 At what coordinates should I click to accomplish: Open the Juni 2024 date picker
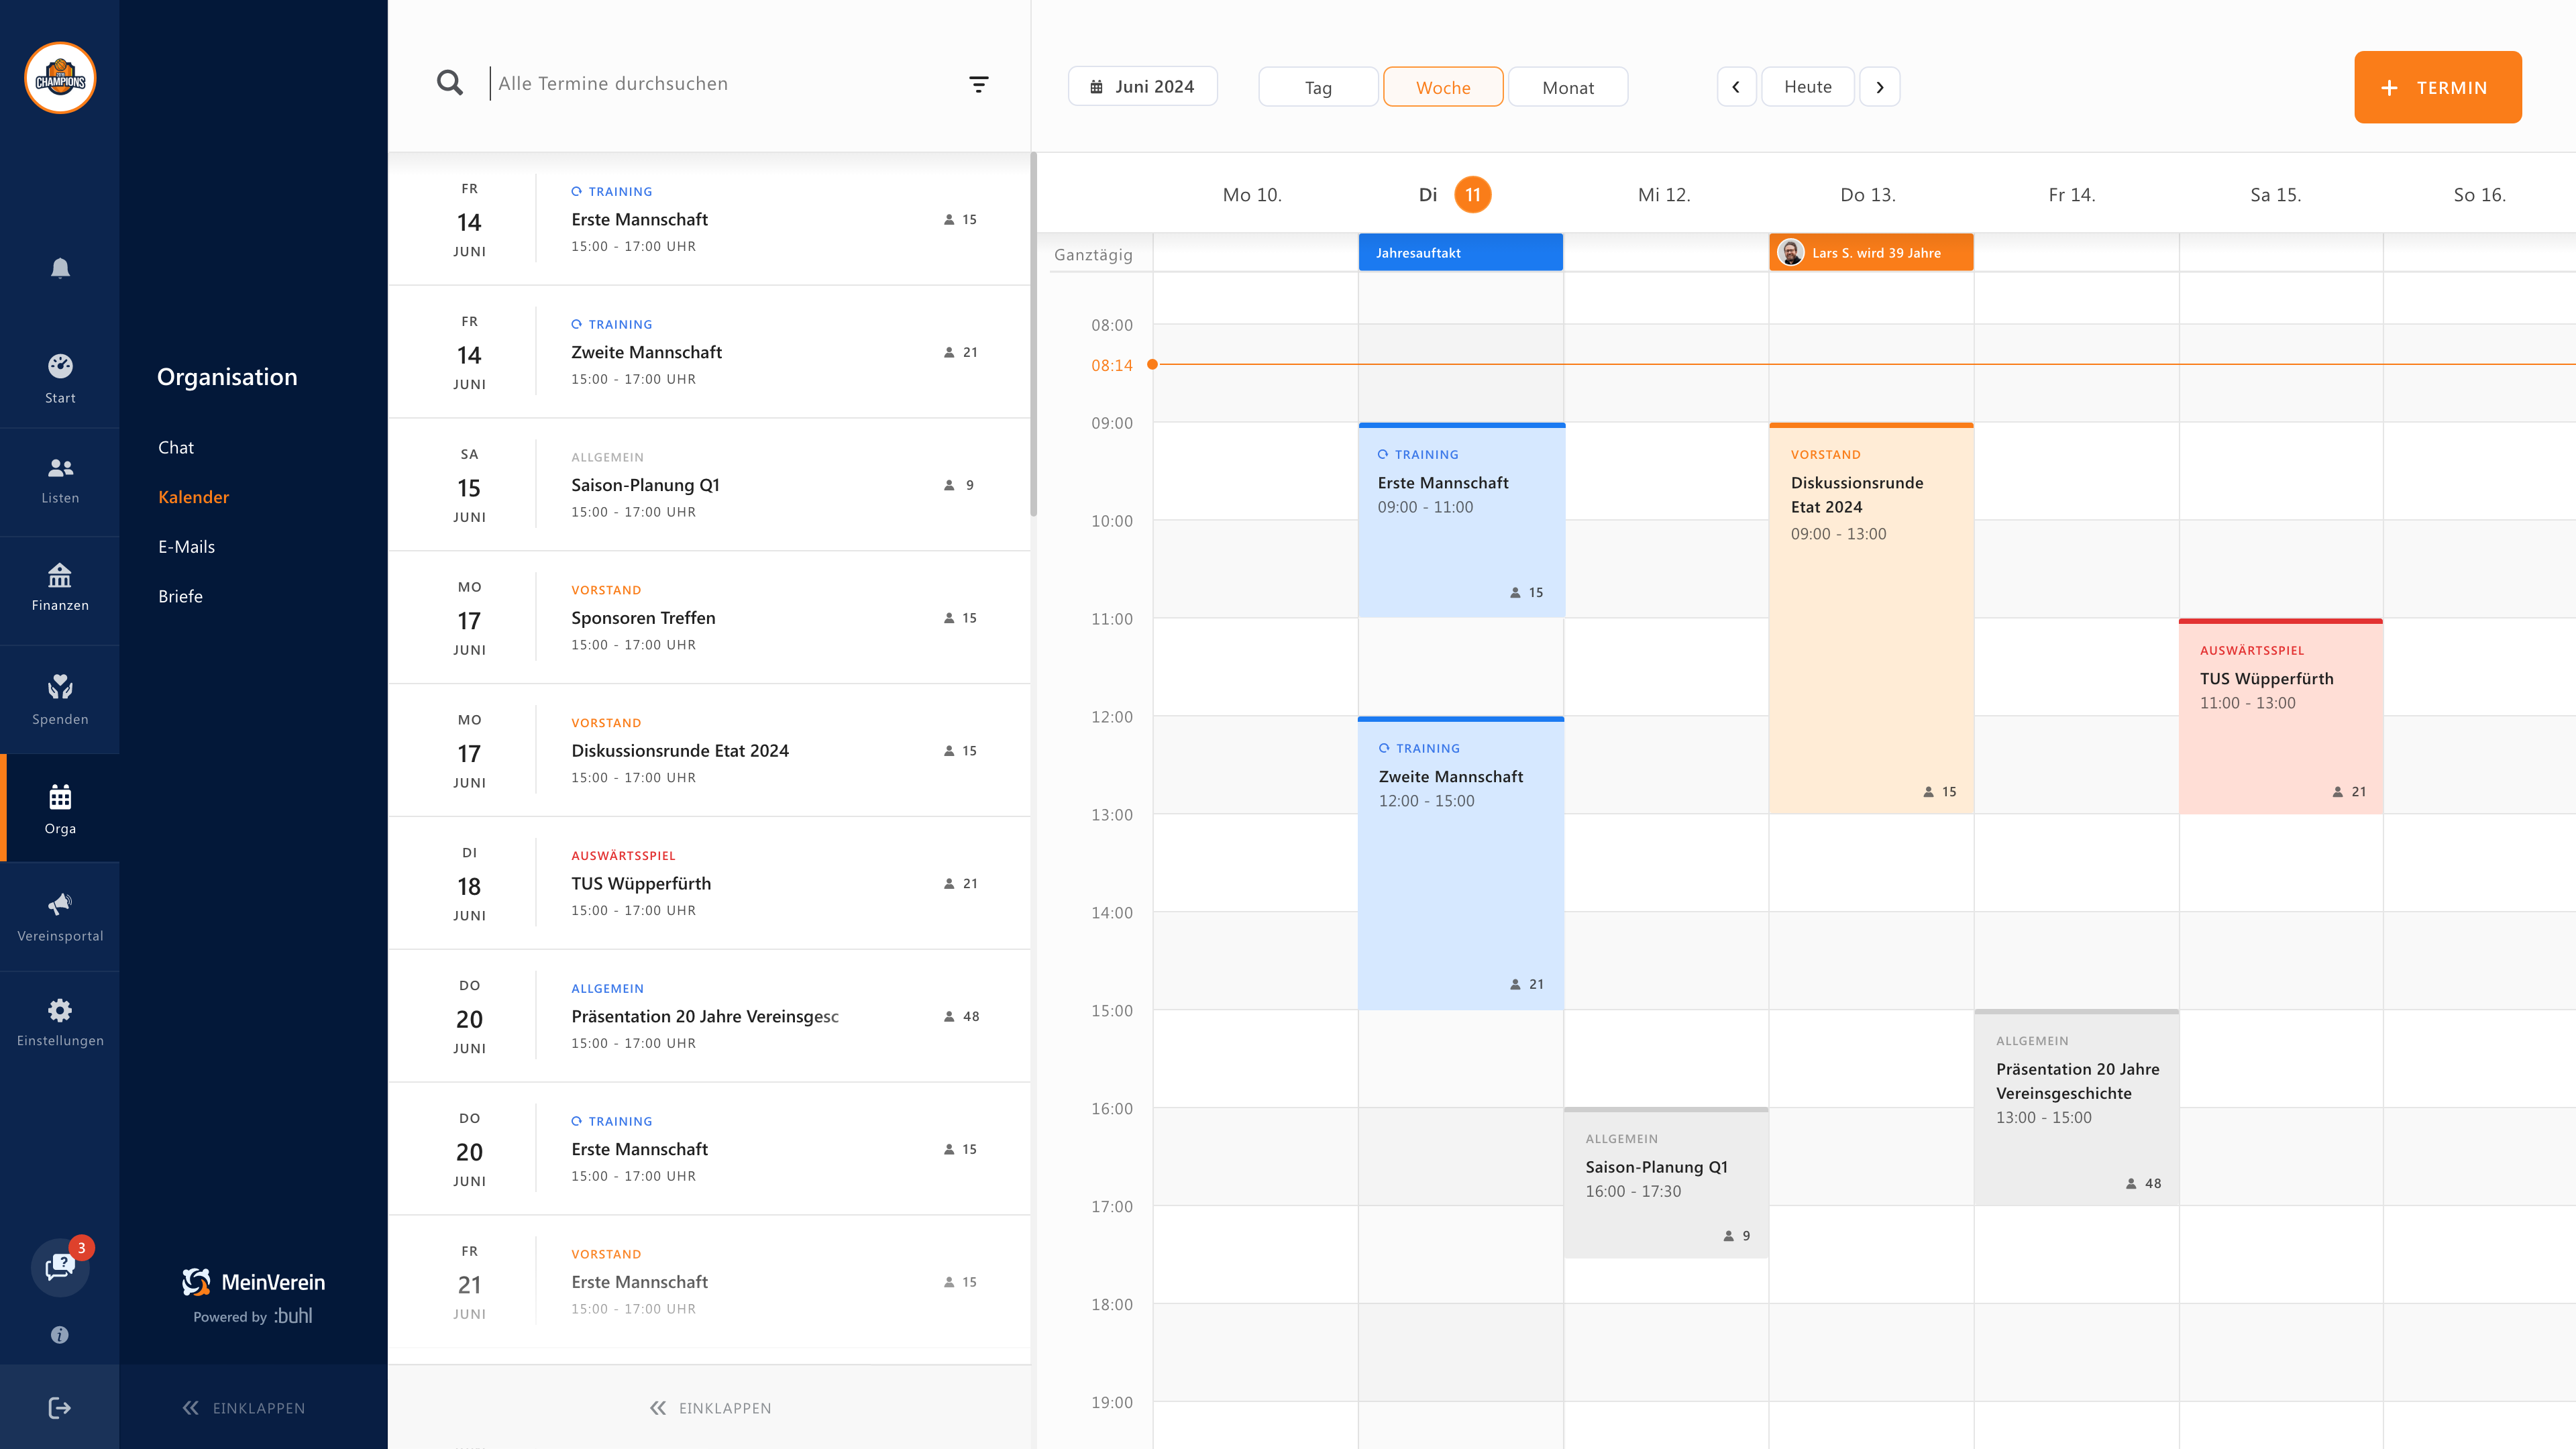1142,87
